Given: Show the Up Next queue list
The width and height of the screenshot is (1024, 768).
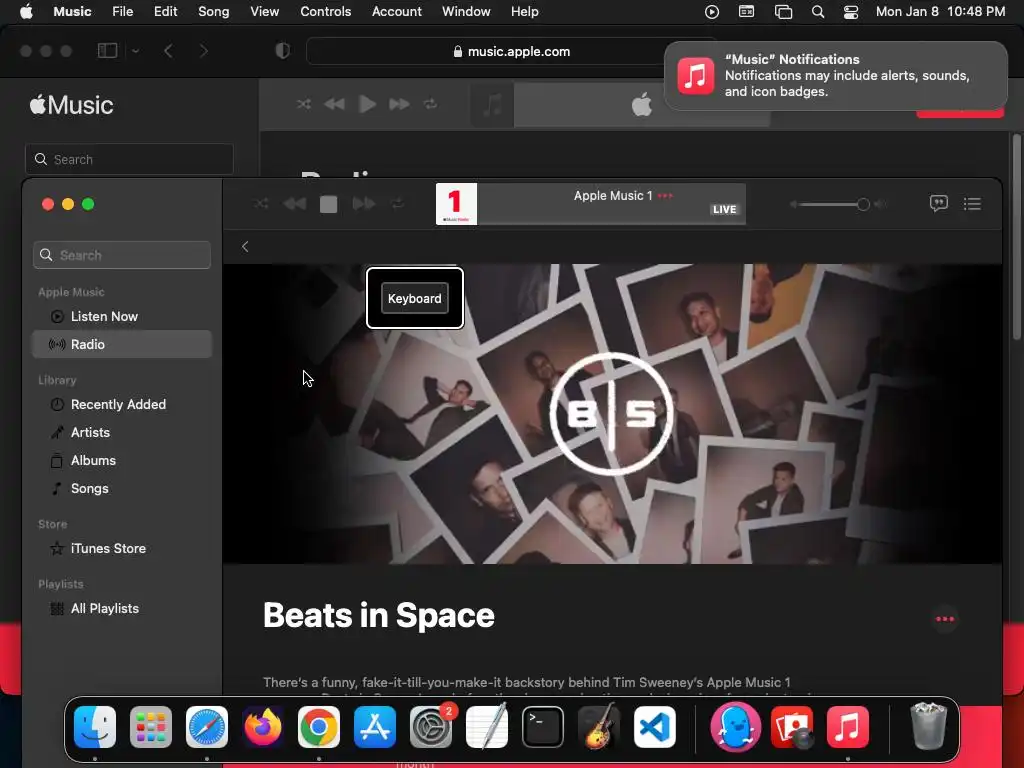Looking at the screenshot, I should (972, 204).
